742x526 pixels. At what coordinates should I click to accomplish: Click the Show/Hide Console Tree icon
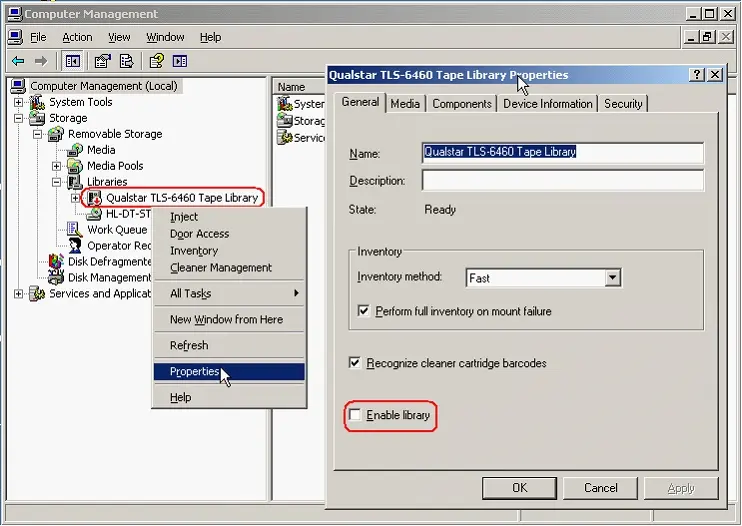(x=73, y=61)
